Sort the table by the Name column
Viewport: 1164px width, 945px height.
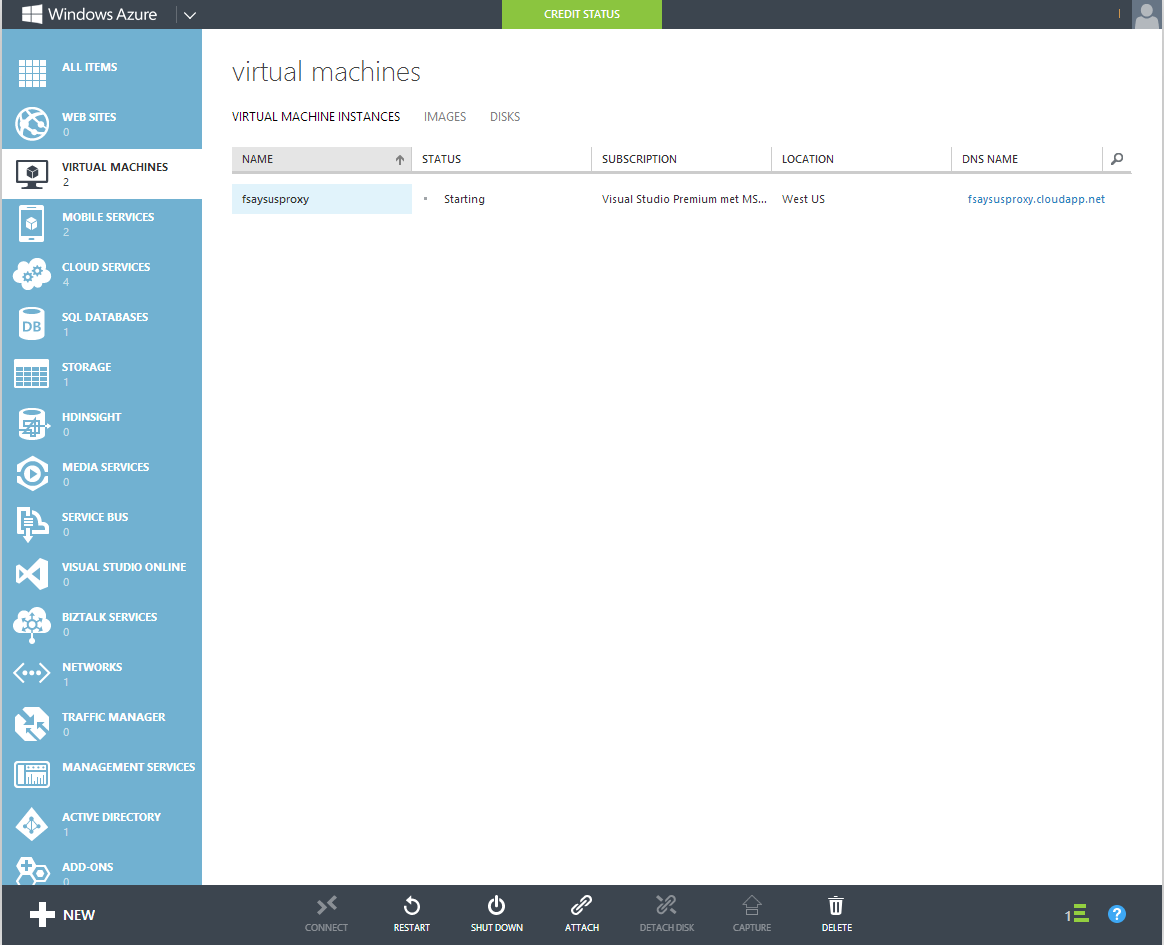tap(321, 159)
